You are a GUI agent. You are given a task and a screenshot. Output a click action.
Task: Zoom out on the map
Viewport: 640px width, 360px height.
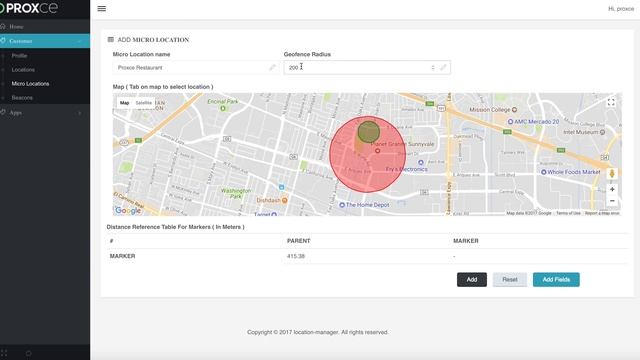pyautogui.click(x=612, y=201)
